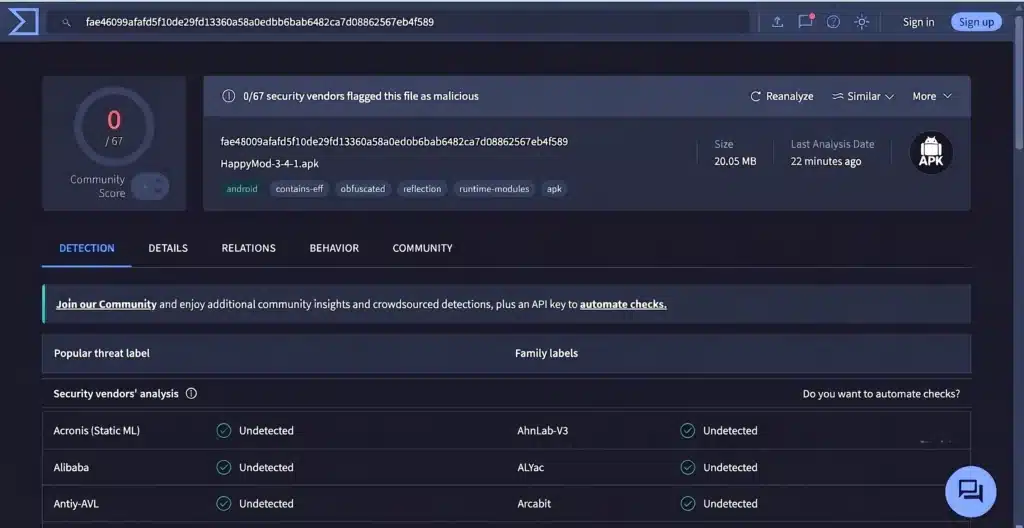1024x528 pixels.
Task: Open the Join our Community link
Action: point(106,304)
